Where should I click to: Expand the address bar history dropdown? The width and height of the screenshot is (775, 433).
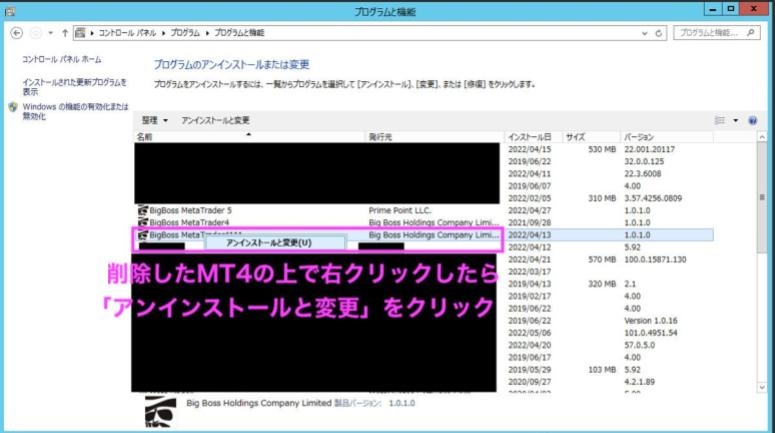pyautogui.click(x=645, y=33)
